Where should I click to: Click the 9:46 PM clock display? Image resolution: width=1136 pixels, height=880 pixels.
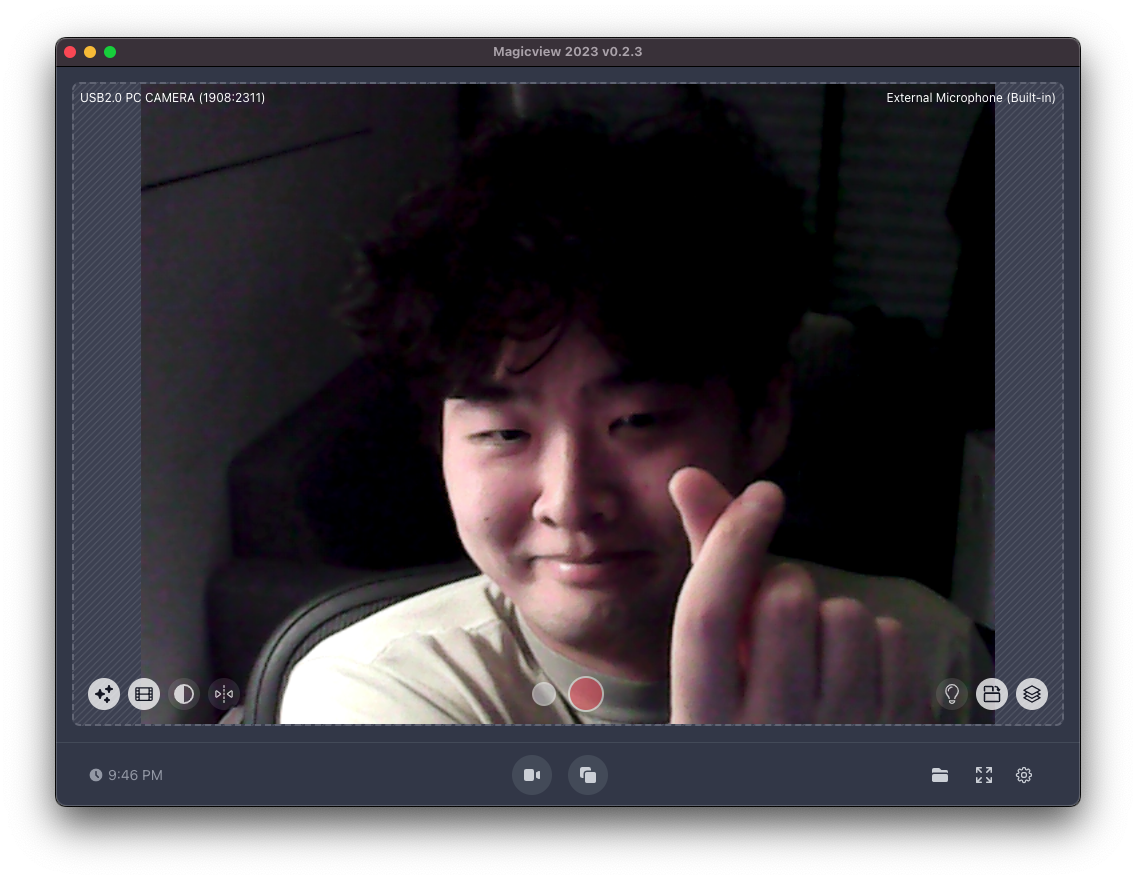click(126, 775)
